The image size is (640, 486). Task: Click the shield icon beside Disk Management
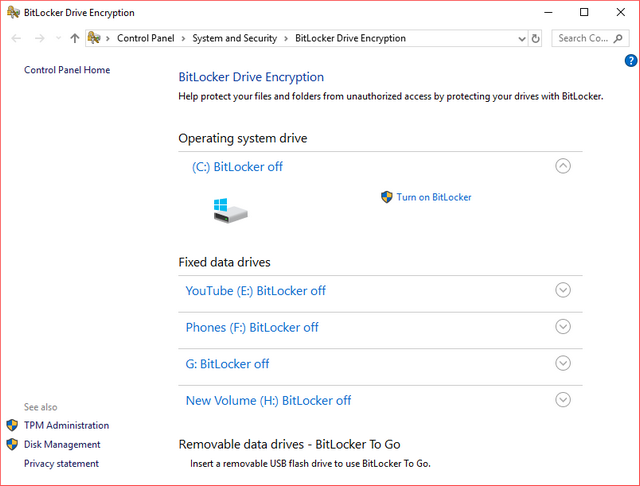12,444
